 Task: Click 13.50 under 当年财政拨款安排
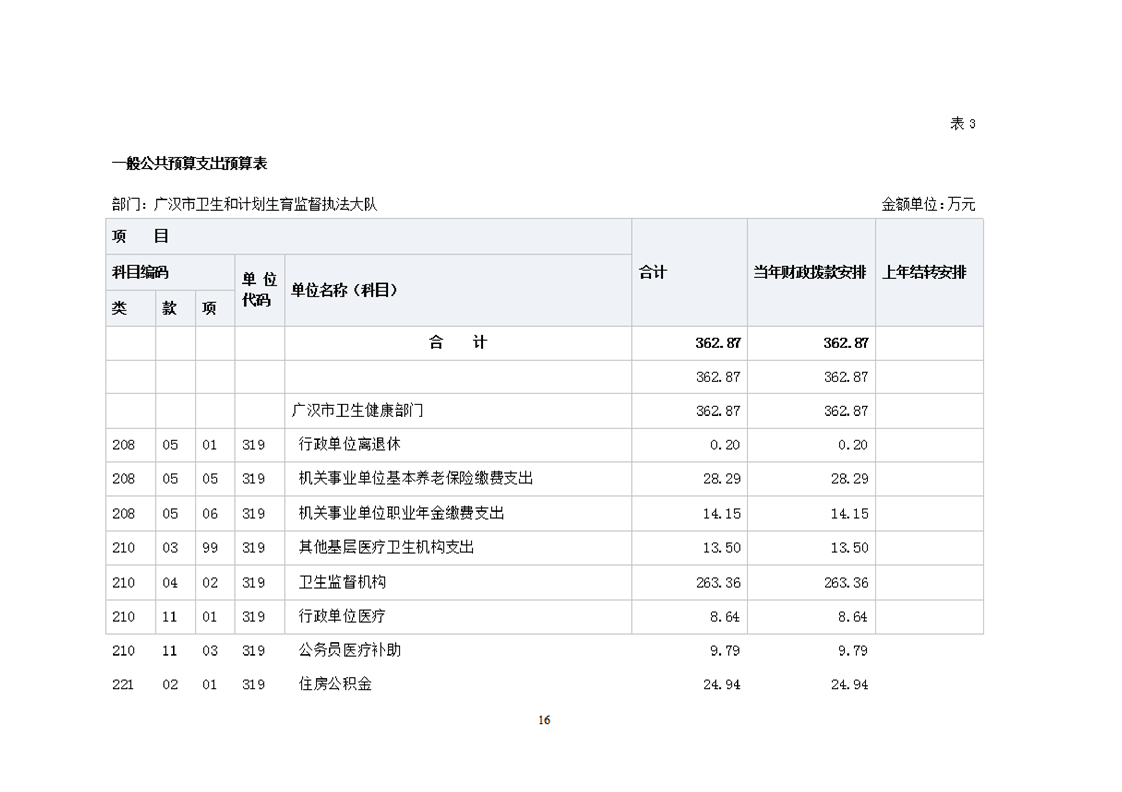pos(849,548)
